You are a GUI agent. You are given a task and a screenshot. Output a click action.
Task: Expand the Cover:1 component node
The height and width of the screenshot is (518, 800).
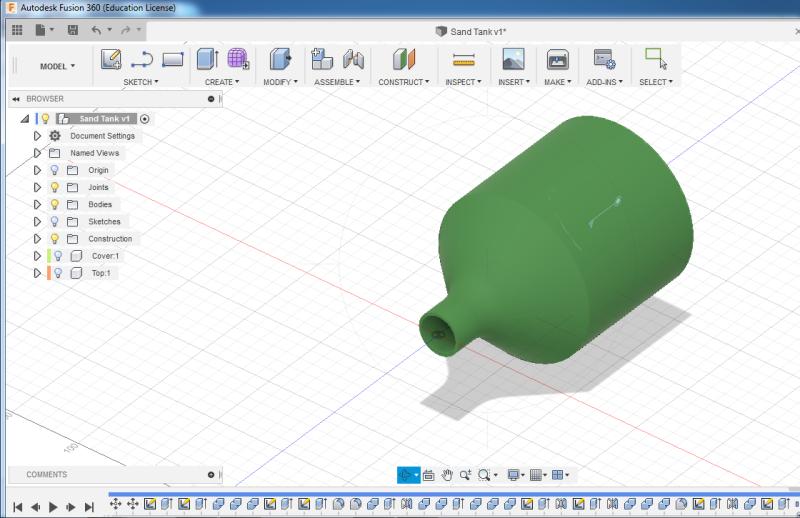[x=37, y=256]
